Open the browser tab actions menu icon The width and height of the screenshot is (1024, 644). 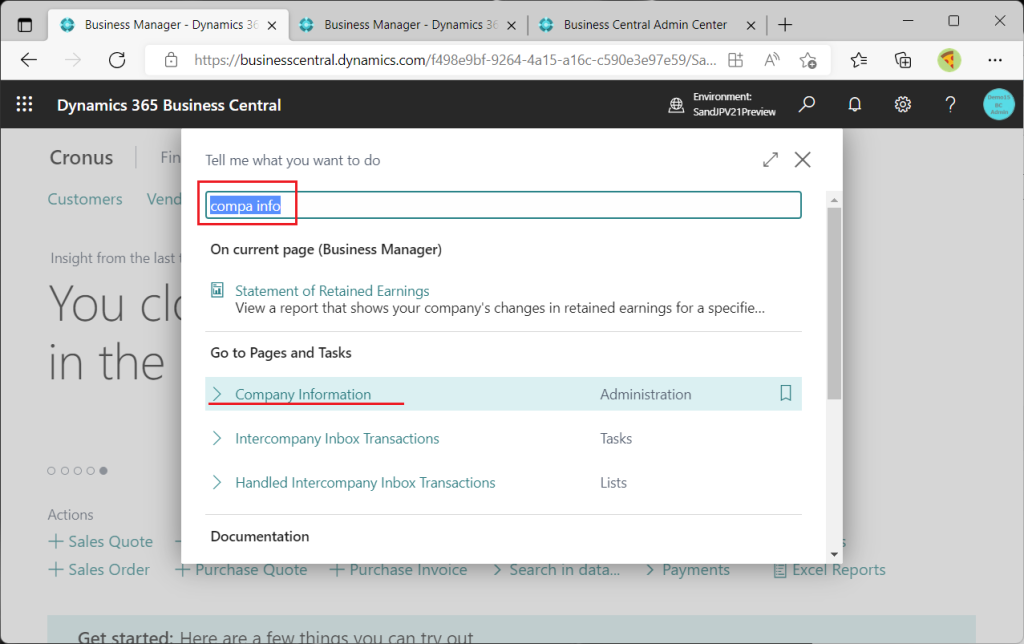(x=25, y=25)
